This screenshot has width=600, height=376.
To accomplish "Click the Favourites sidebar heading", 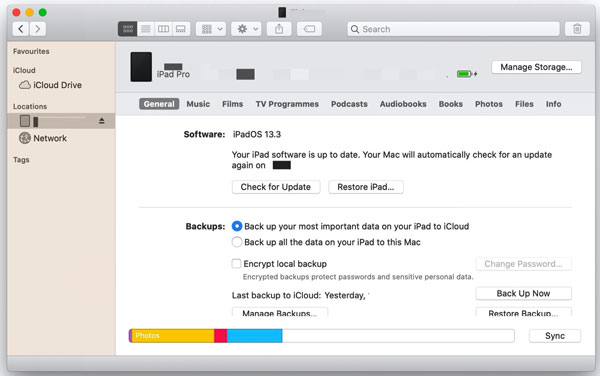I will pos(31,51).
